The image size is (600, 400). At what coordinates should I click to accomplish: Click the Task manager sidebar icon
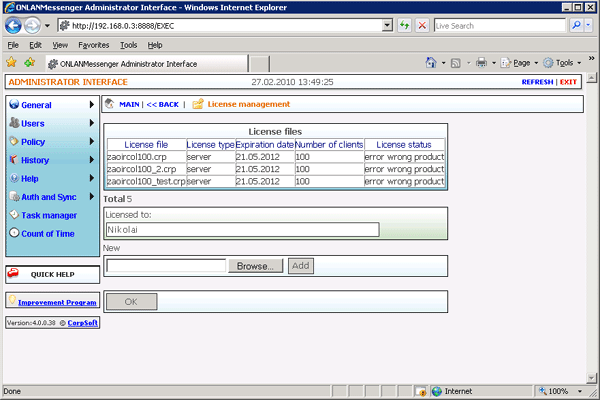[14, 214]
